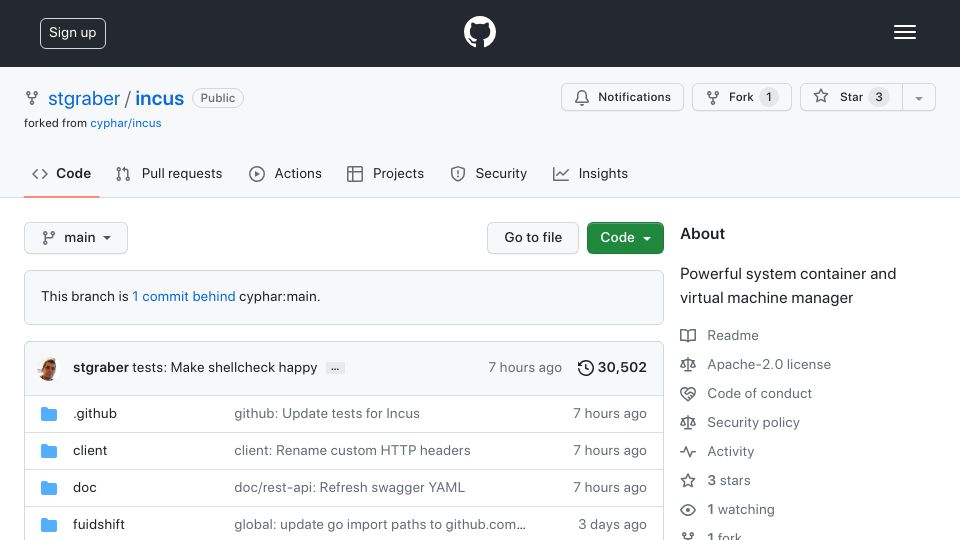
Task: Select the Code tab
Action: pos(61,174)
